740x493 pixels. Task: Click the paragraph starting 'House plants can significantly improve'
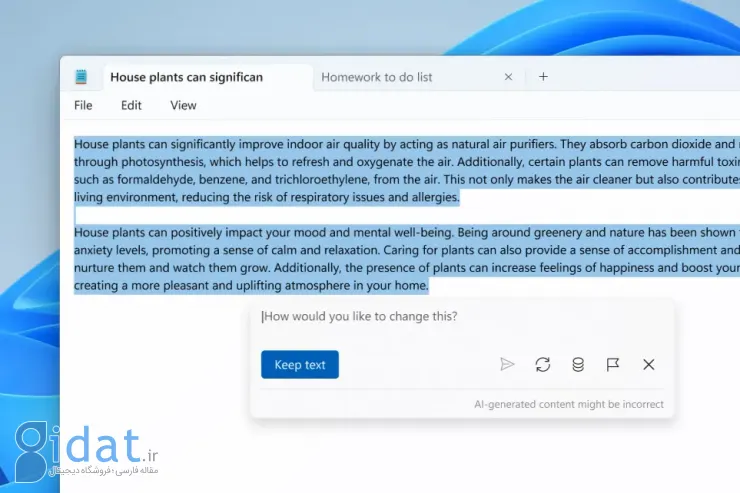tap(407, 170)
